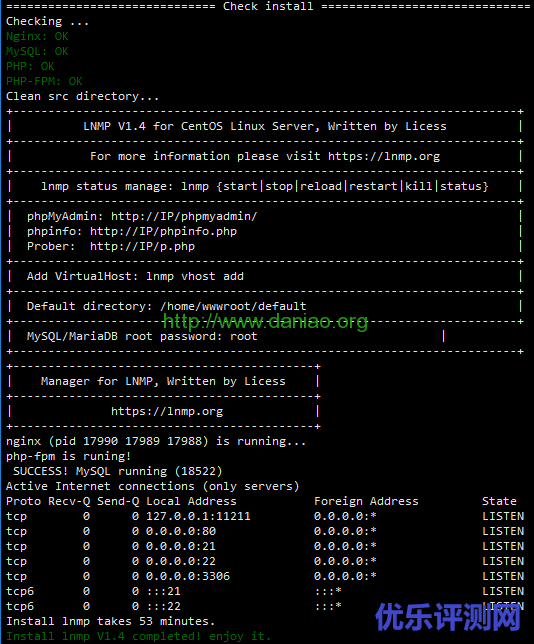Select local address 127.0.0.1:11211

click(x=198, y=516)
